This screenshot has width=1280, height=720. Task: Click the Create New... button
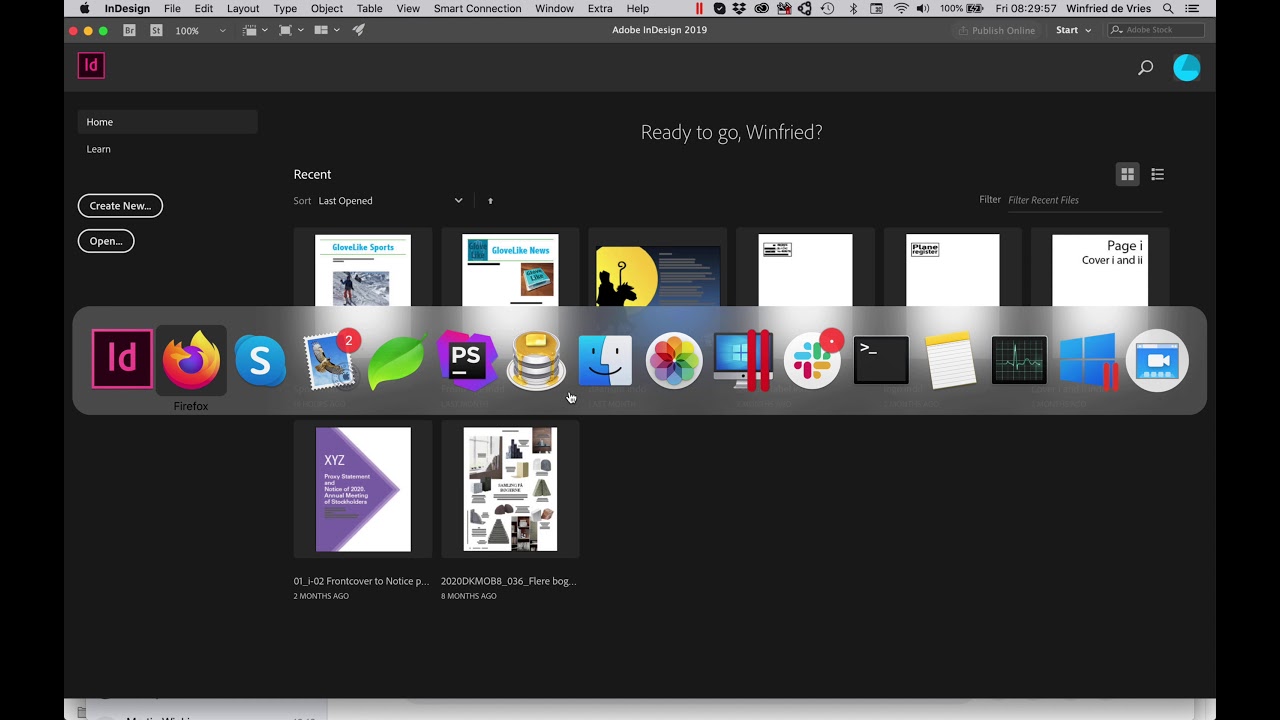point(120,206)
